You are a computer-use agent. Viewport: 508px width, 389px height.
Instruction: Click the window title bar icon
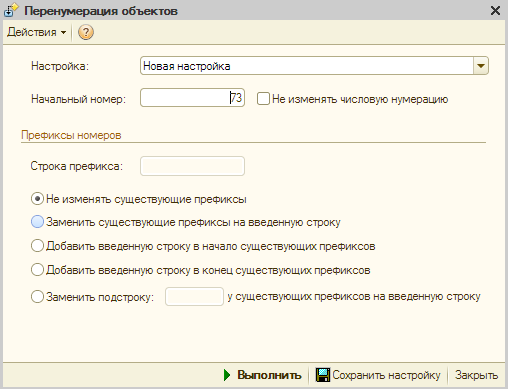(11, 10)
